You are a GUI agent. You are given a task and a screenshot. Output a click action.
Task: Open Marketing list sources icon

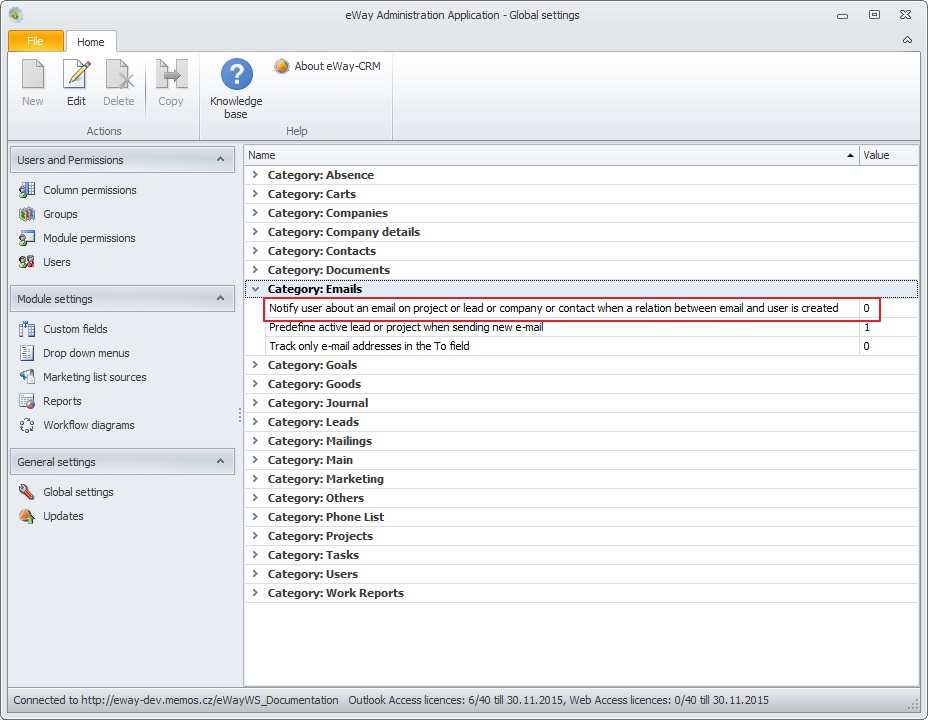point(27,377)
